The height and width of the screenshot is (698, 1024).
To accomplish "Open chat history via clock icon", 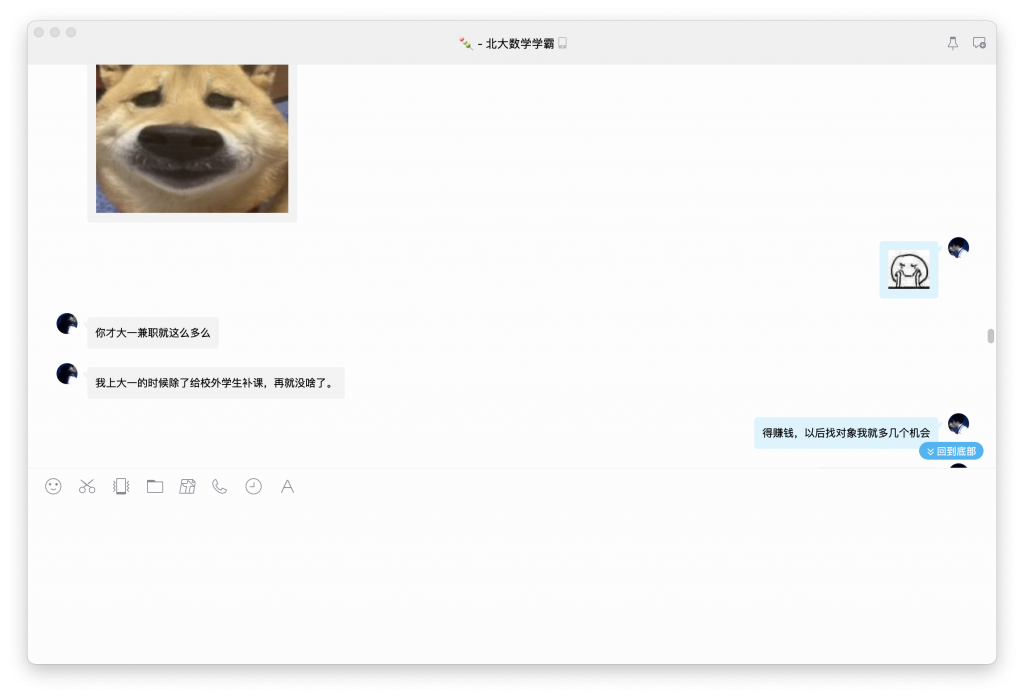I will click(x=253, y=486).
